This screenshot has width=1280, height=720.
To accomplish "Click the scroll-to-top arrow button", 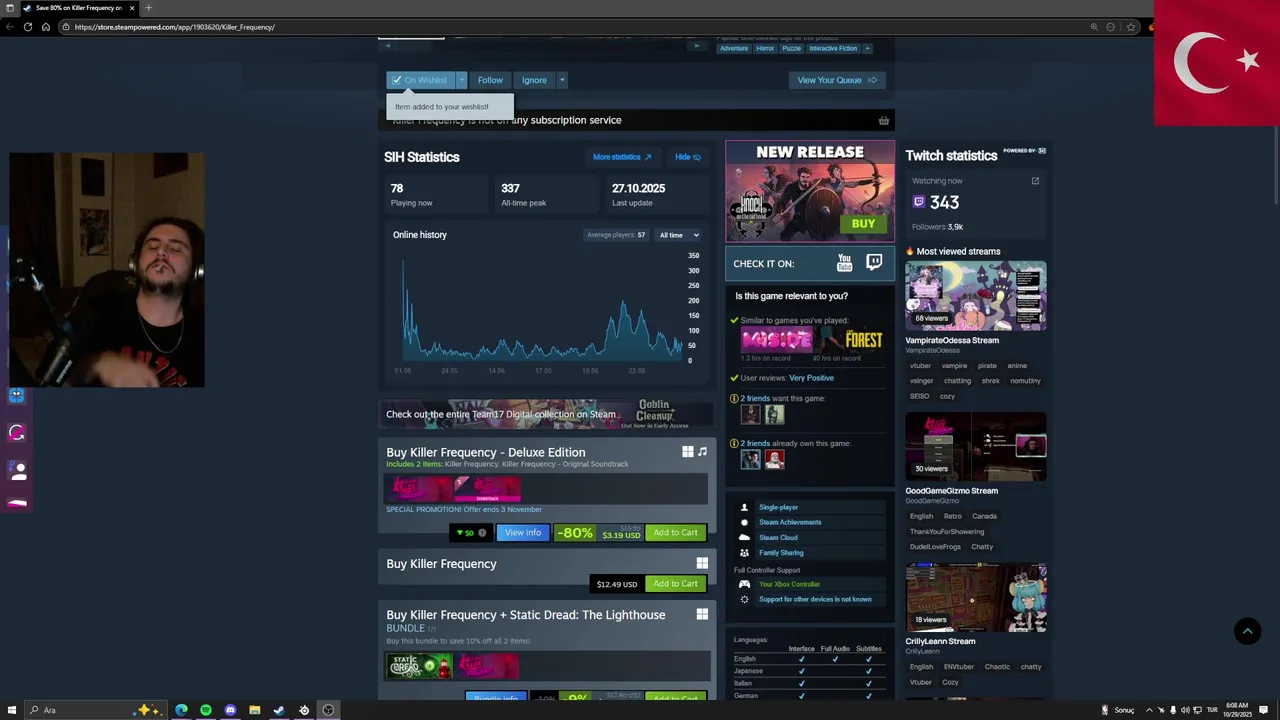I will tap(1247, 631).
